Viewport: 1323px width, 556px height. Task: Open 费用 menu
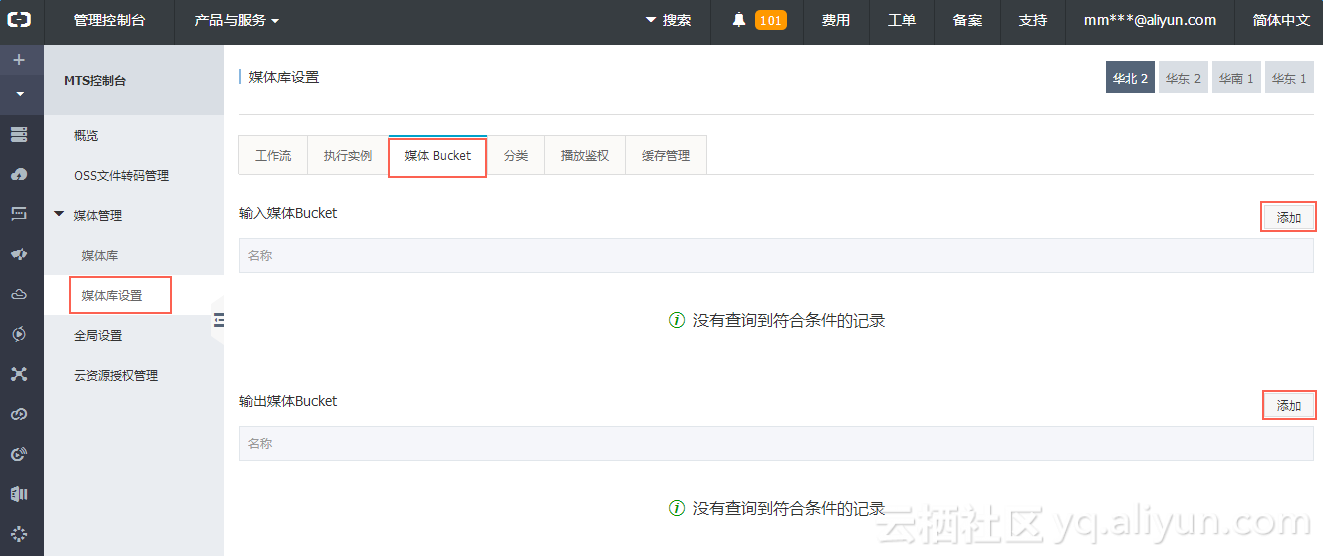coord(836,20)
